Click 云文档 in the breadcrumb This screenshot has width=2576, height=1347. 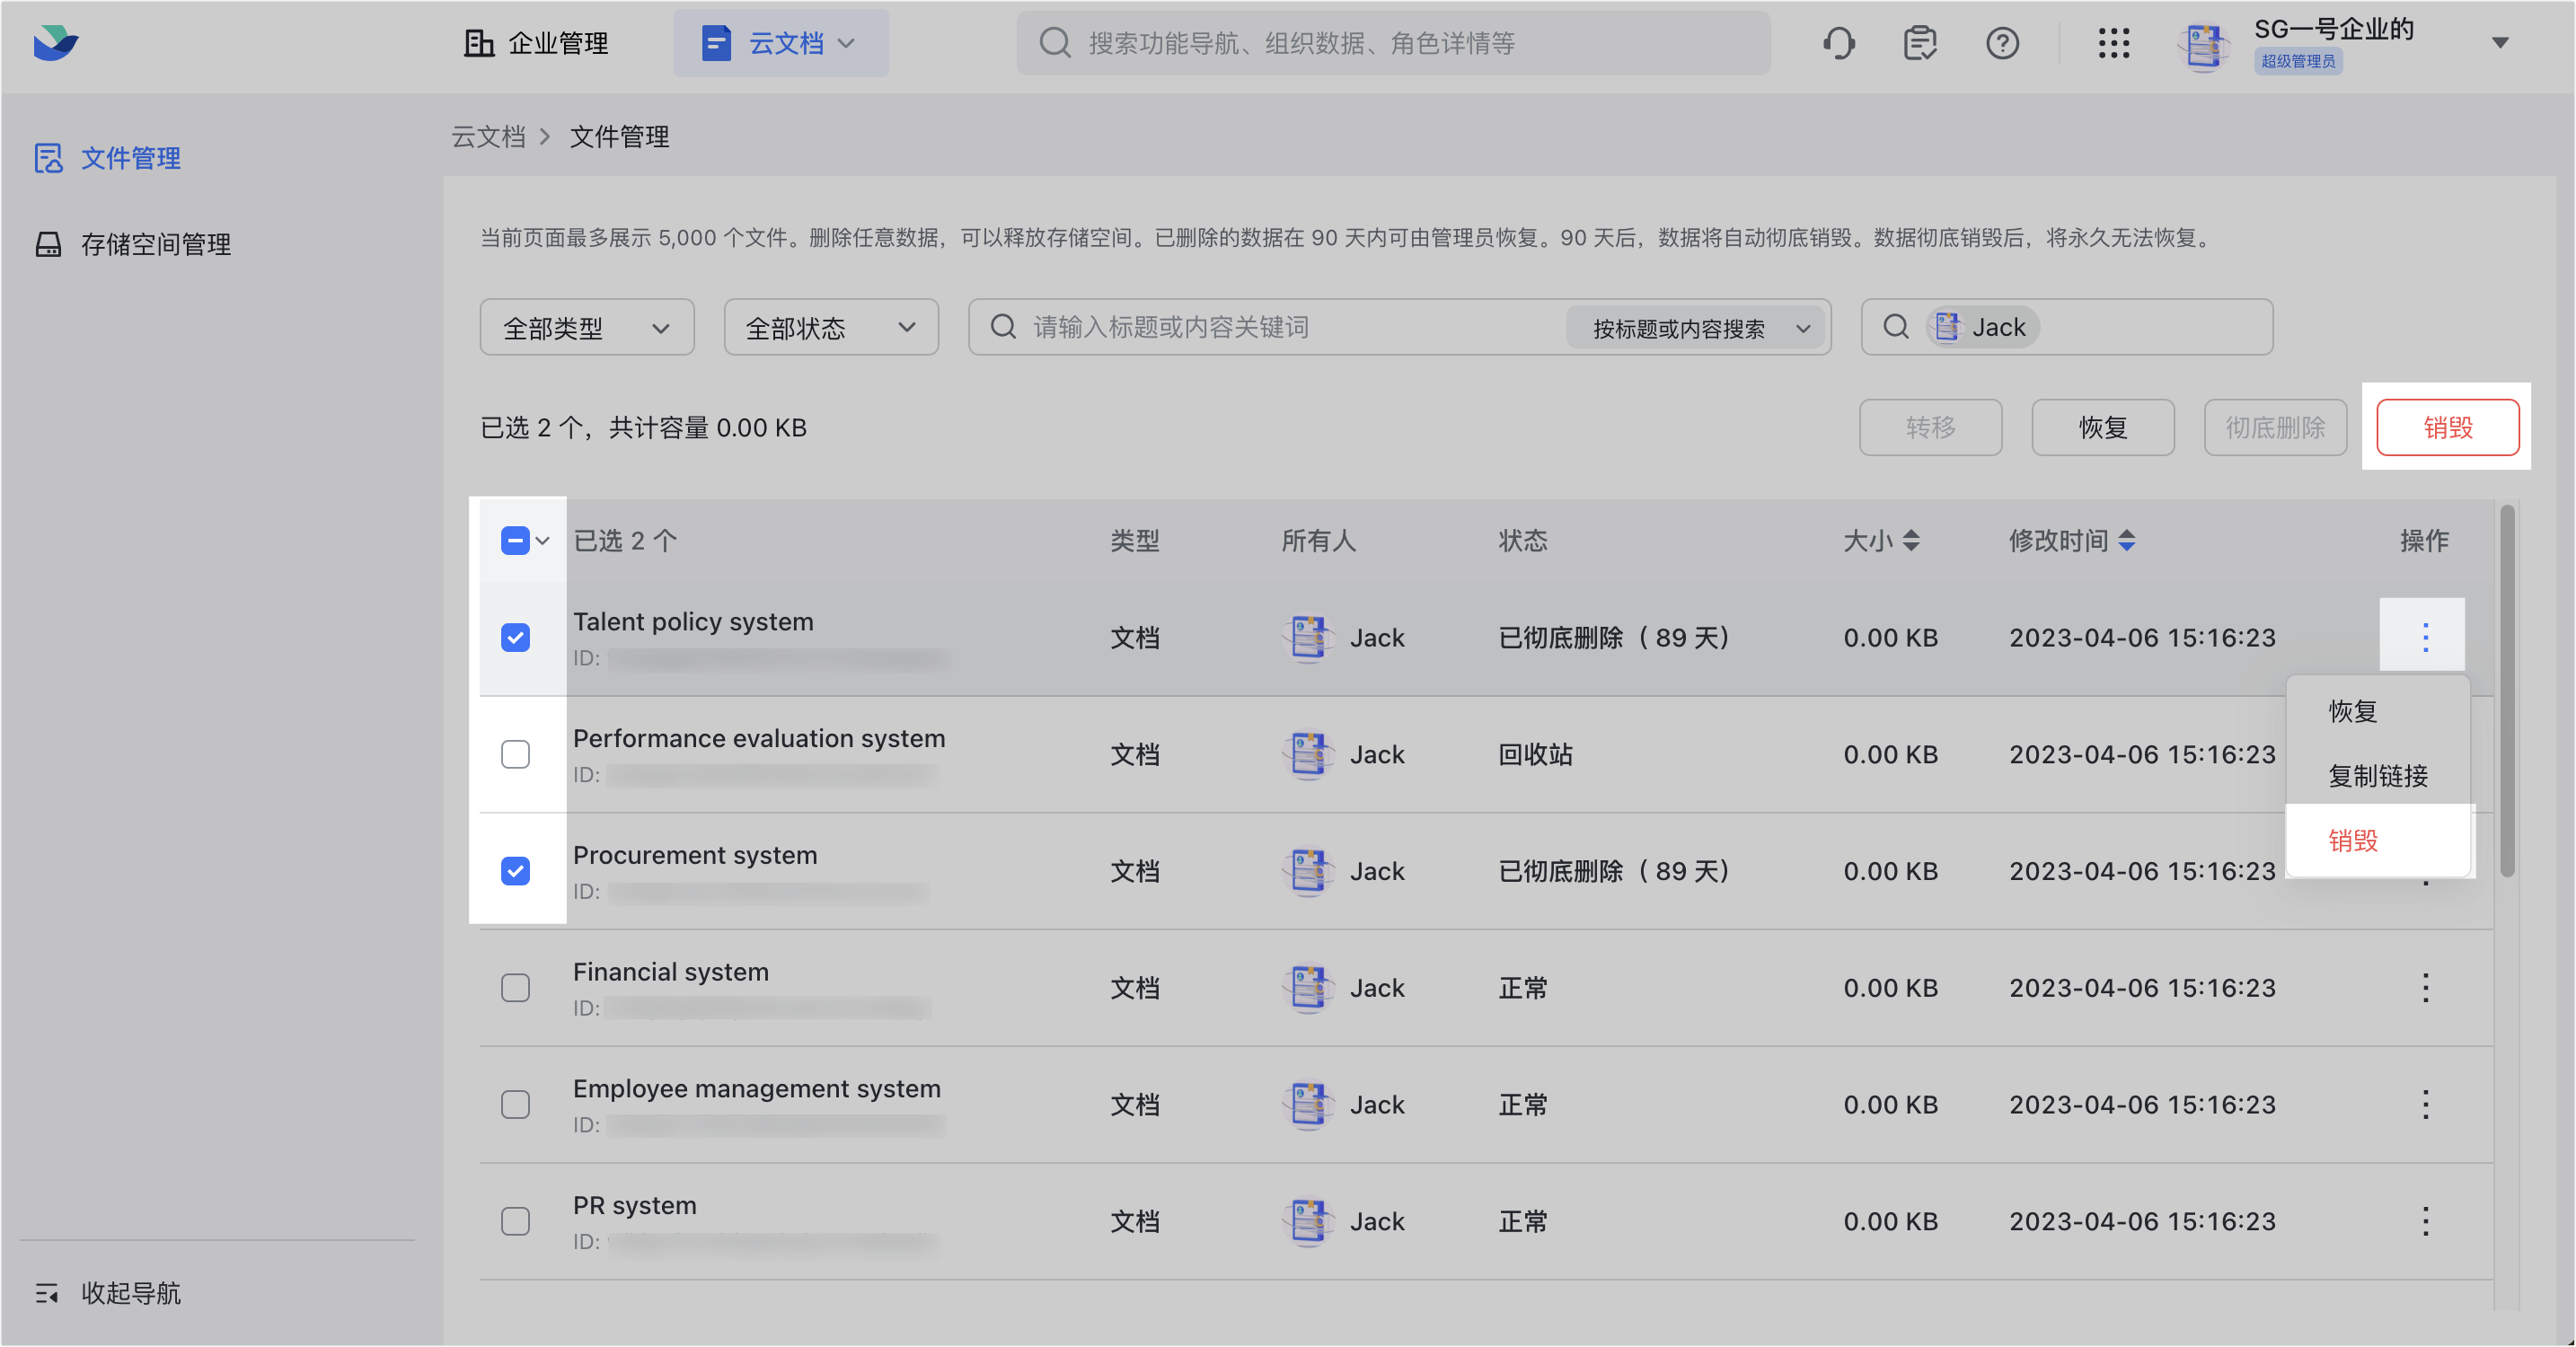point(488,137)
